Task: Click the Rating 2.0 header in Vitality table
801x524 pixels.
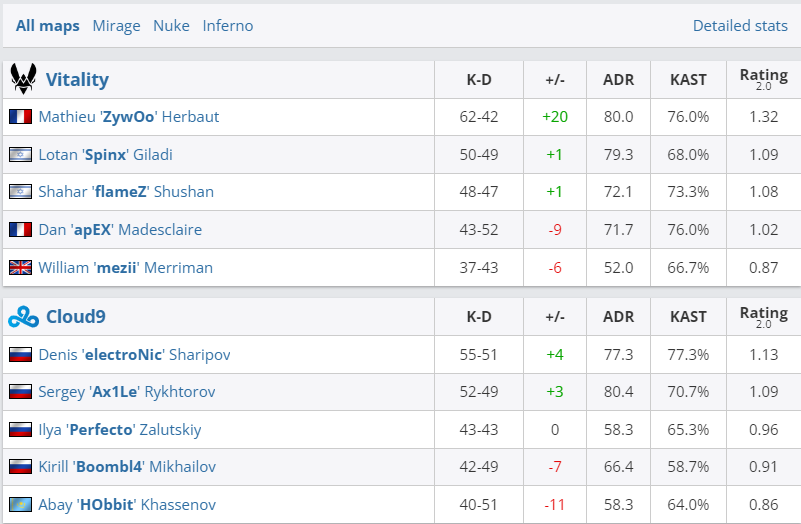Action: coord(763,79)
